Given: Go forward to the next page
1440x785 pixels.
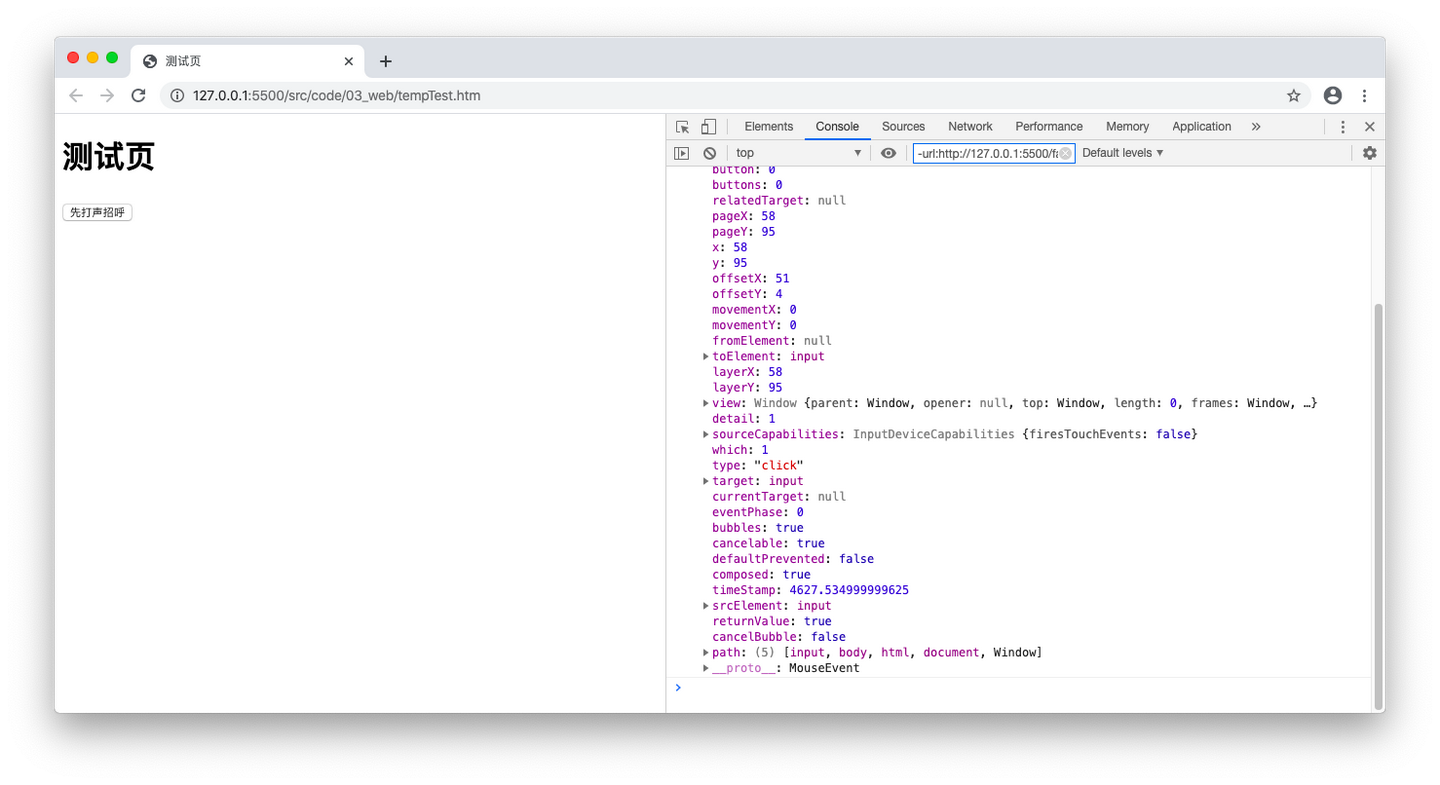Looking at the screenshot, I should pos(107,96).
